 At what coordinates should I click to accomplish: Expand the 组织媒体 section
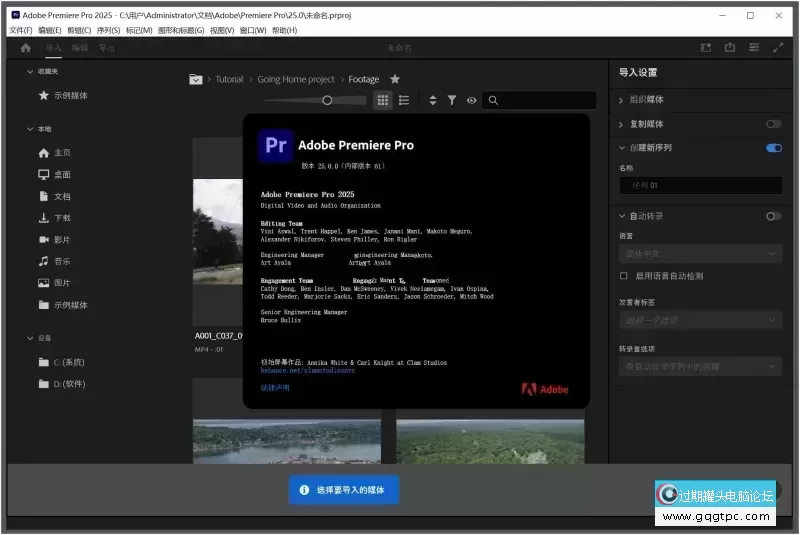(x=622, y=100)
